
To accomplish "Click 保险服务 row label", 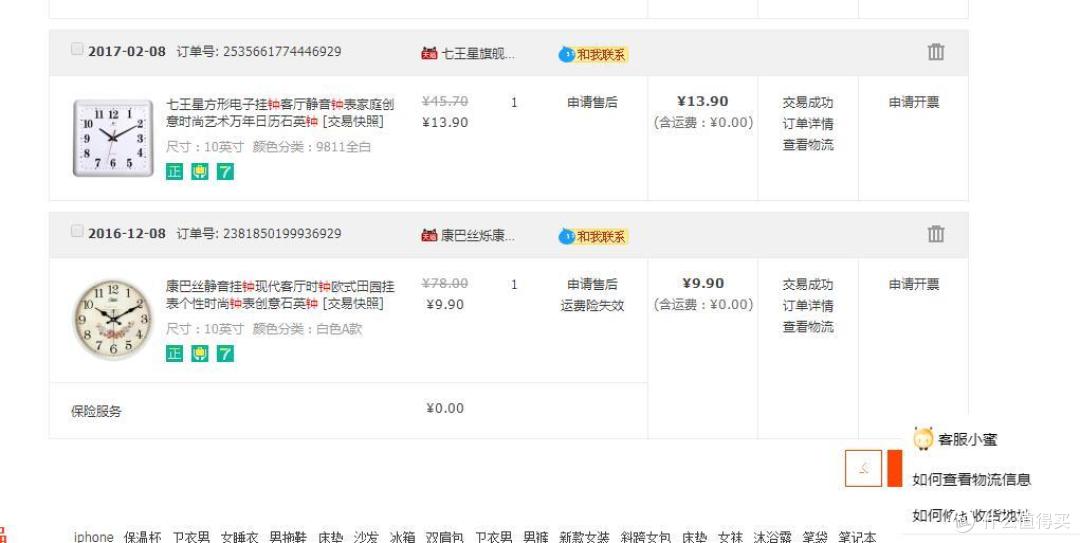I will coord(96,411).
